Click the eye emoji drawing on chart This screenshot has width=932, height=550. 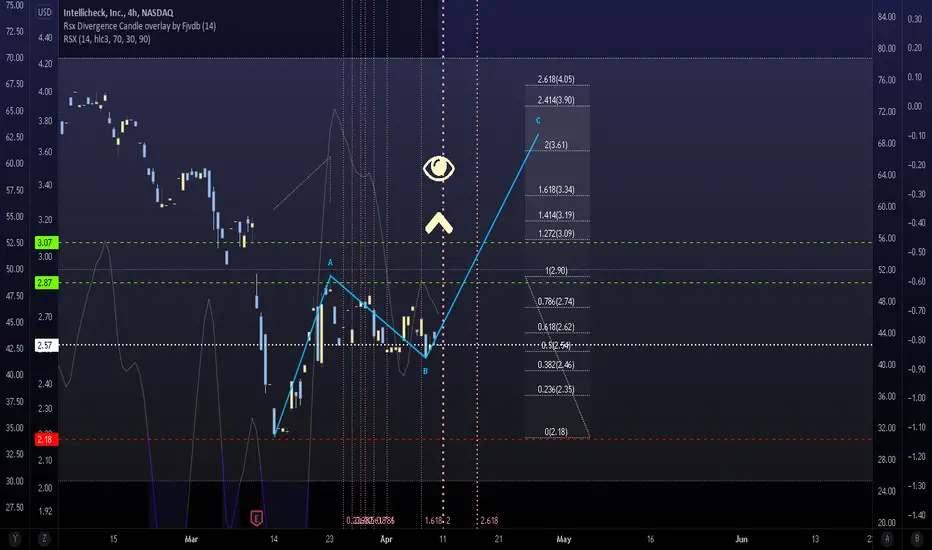point(439,168)
